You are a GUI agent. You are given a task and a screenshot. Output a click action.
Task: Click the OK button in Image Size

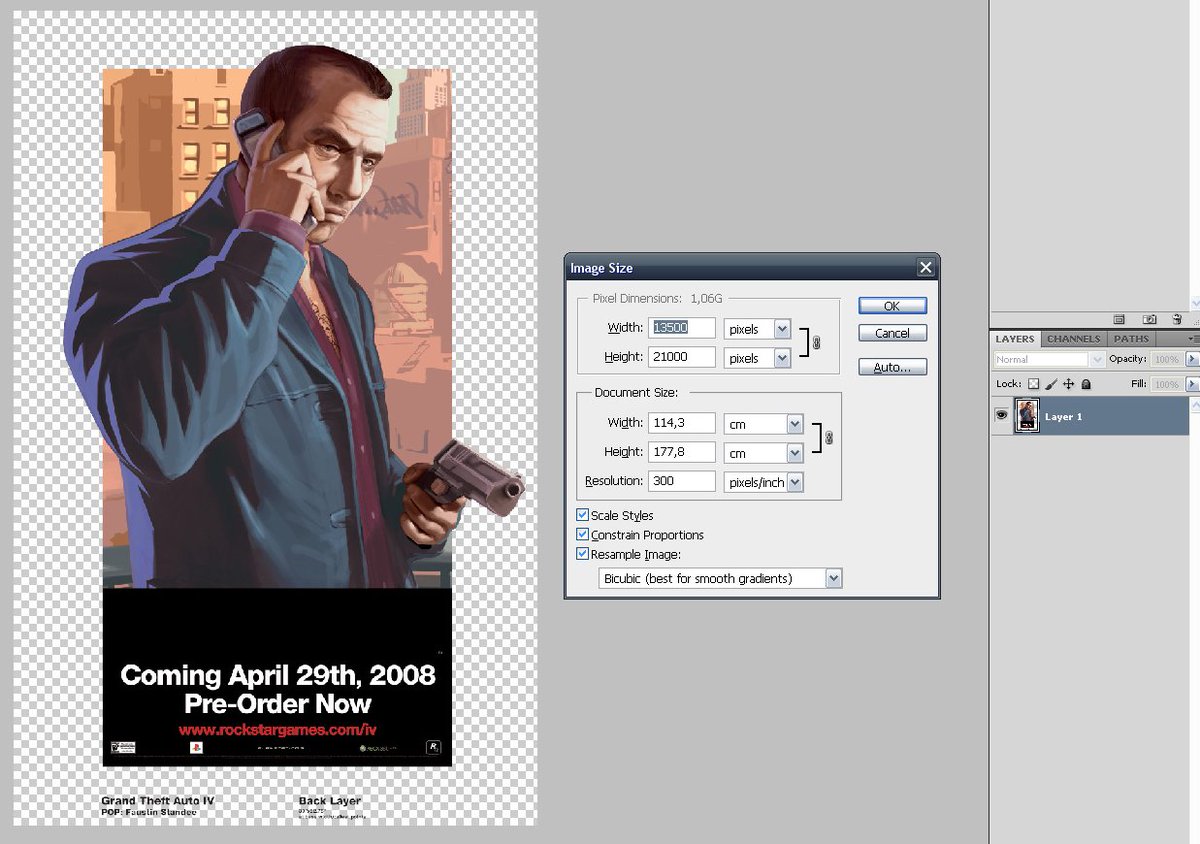892,306
